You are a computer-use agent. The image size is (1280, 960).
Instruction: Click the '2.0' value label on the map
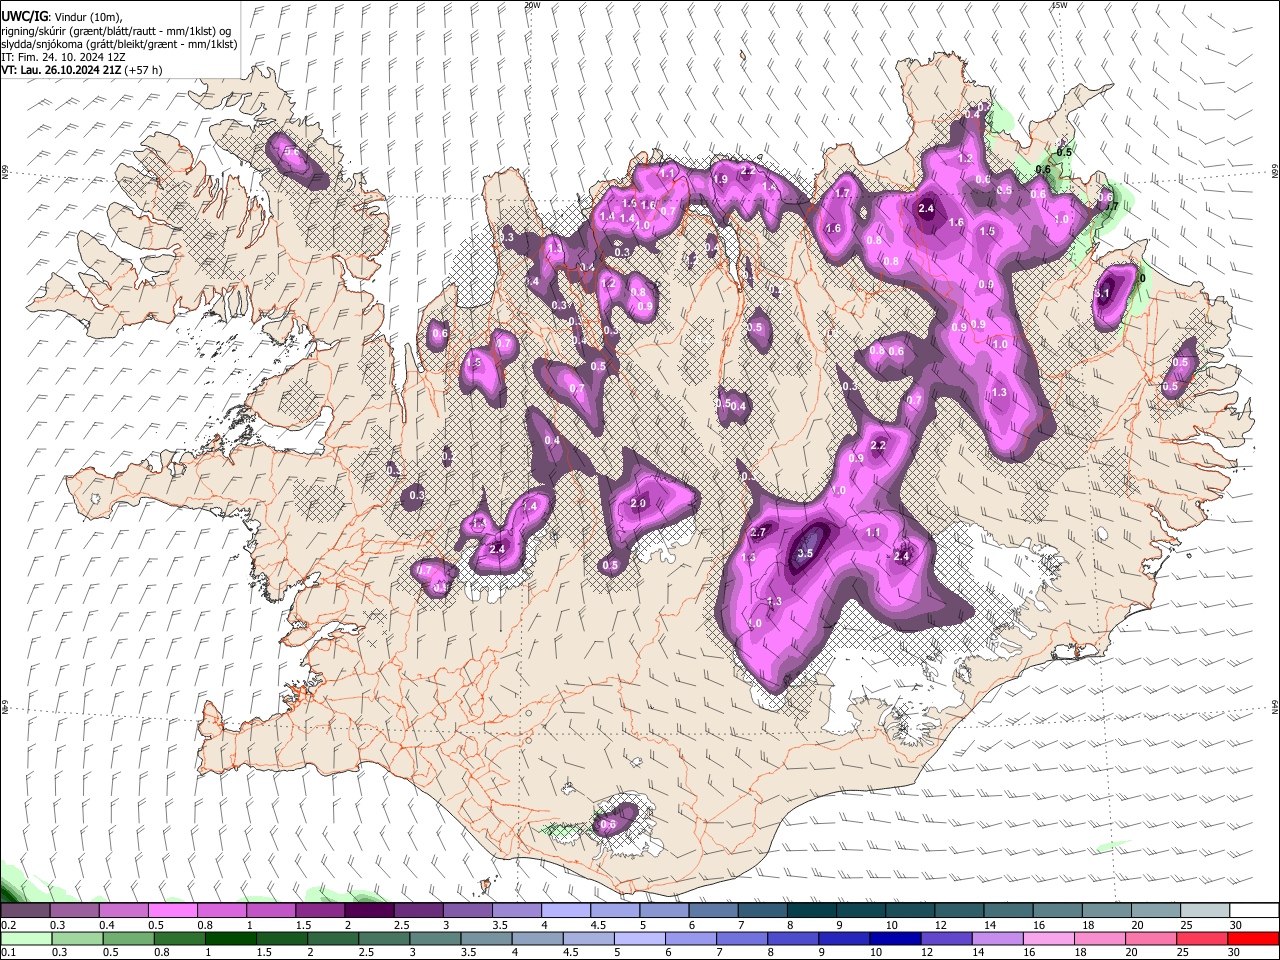point(638,503)
